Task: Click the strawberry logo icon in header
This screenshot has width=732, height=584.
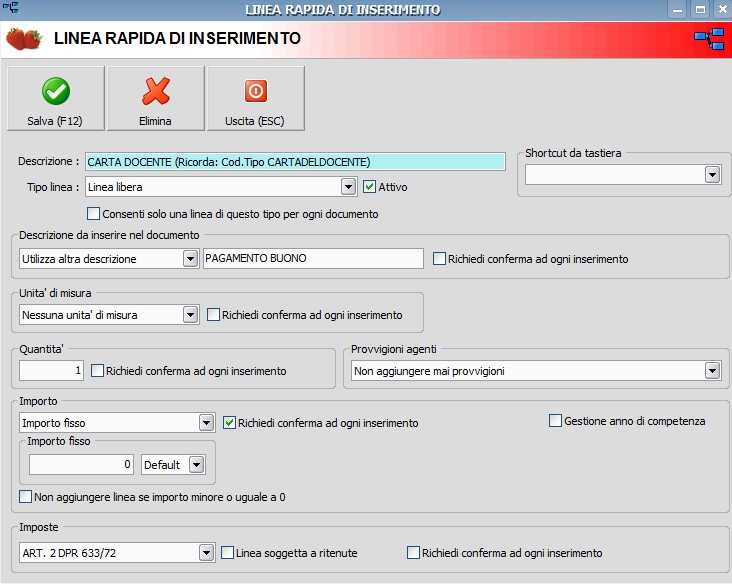Action: coord(24,38)
